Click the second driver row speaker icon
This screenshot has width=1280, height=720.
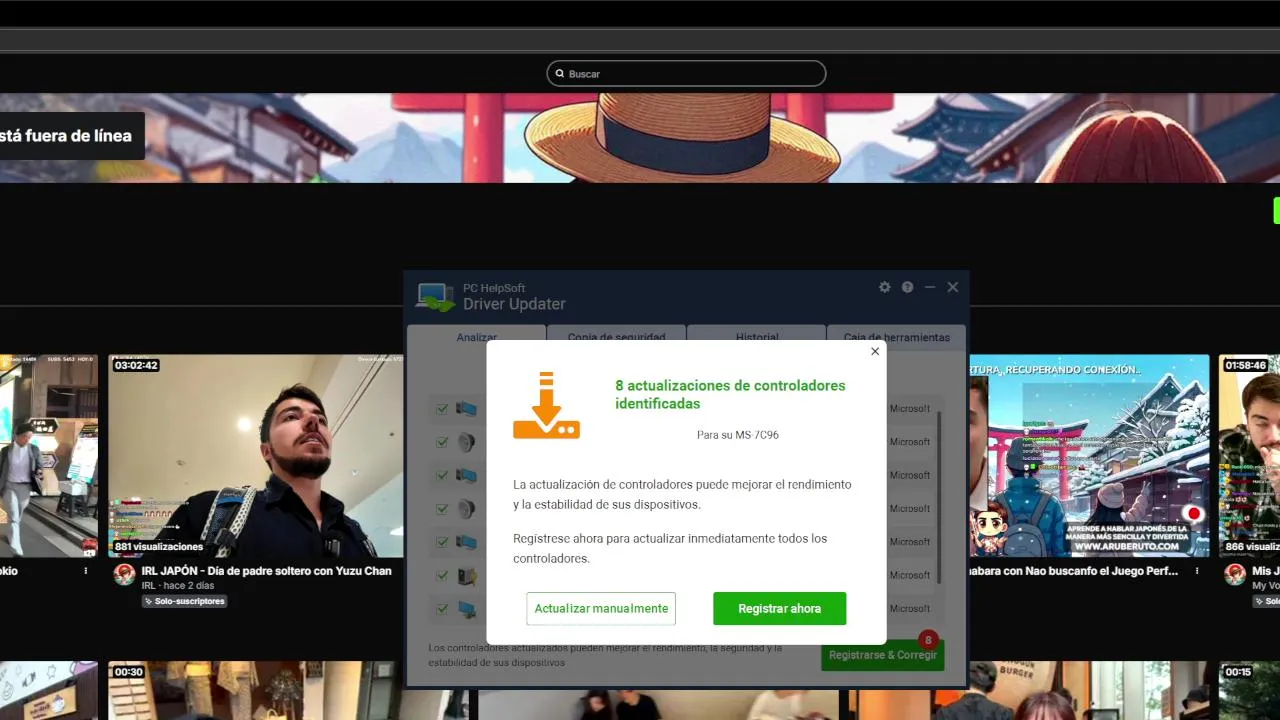[x=466, y=442]
